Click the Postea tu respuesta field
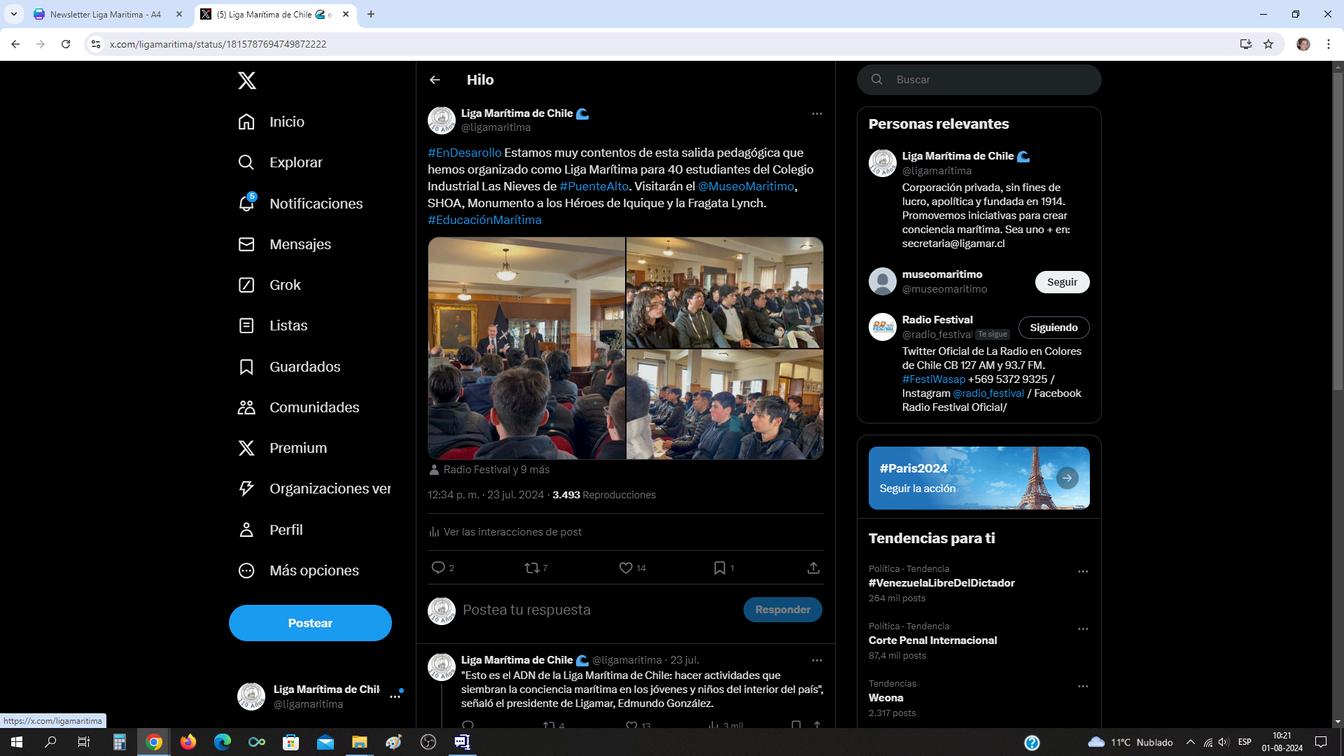The width and height of the screenshot is (1344, 756). pyautogui.click(x=596, y=610)
